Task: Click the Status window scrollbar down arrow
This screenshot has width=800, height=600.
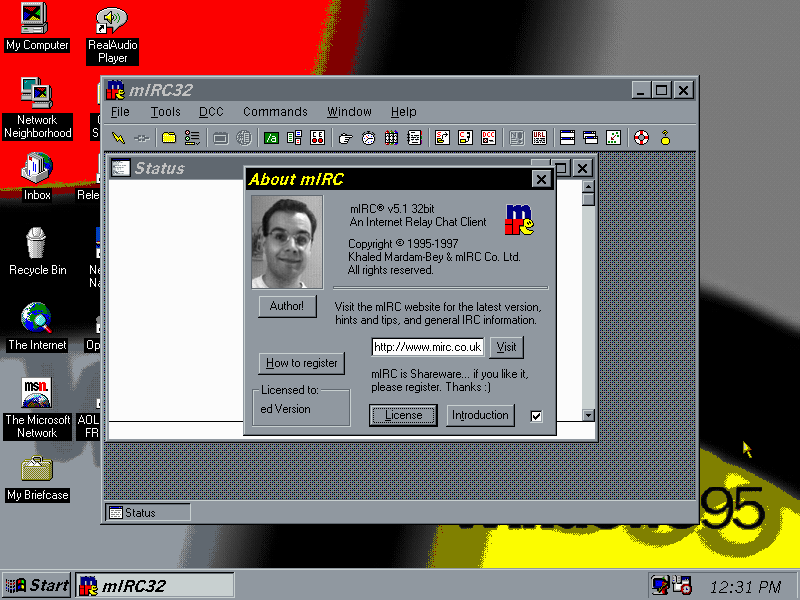Action: click(588, 415)
